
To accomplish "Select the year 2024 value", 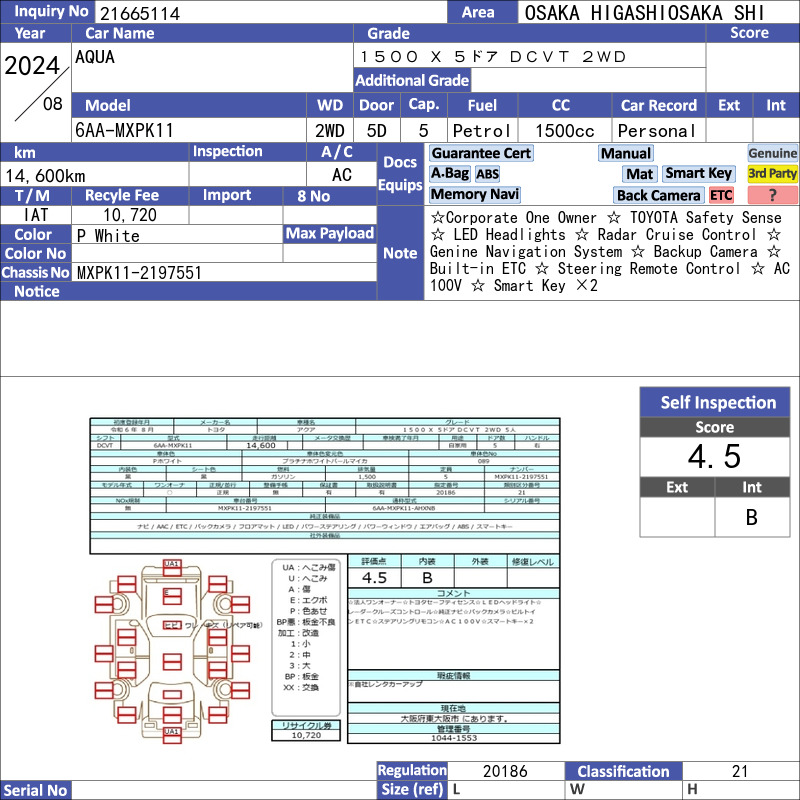I will click(x=32, y=65).
